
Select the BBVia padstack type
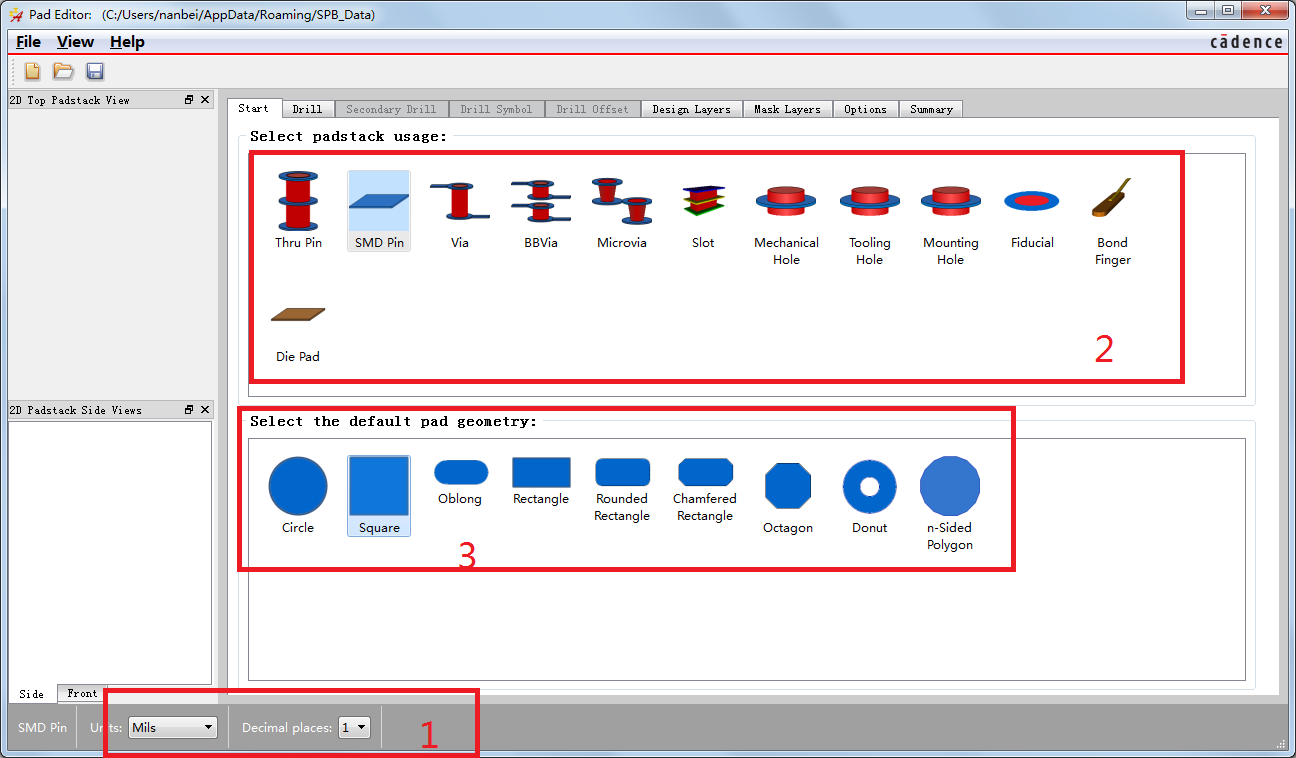540,209
